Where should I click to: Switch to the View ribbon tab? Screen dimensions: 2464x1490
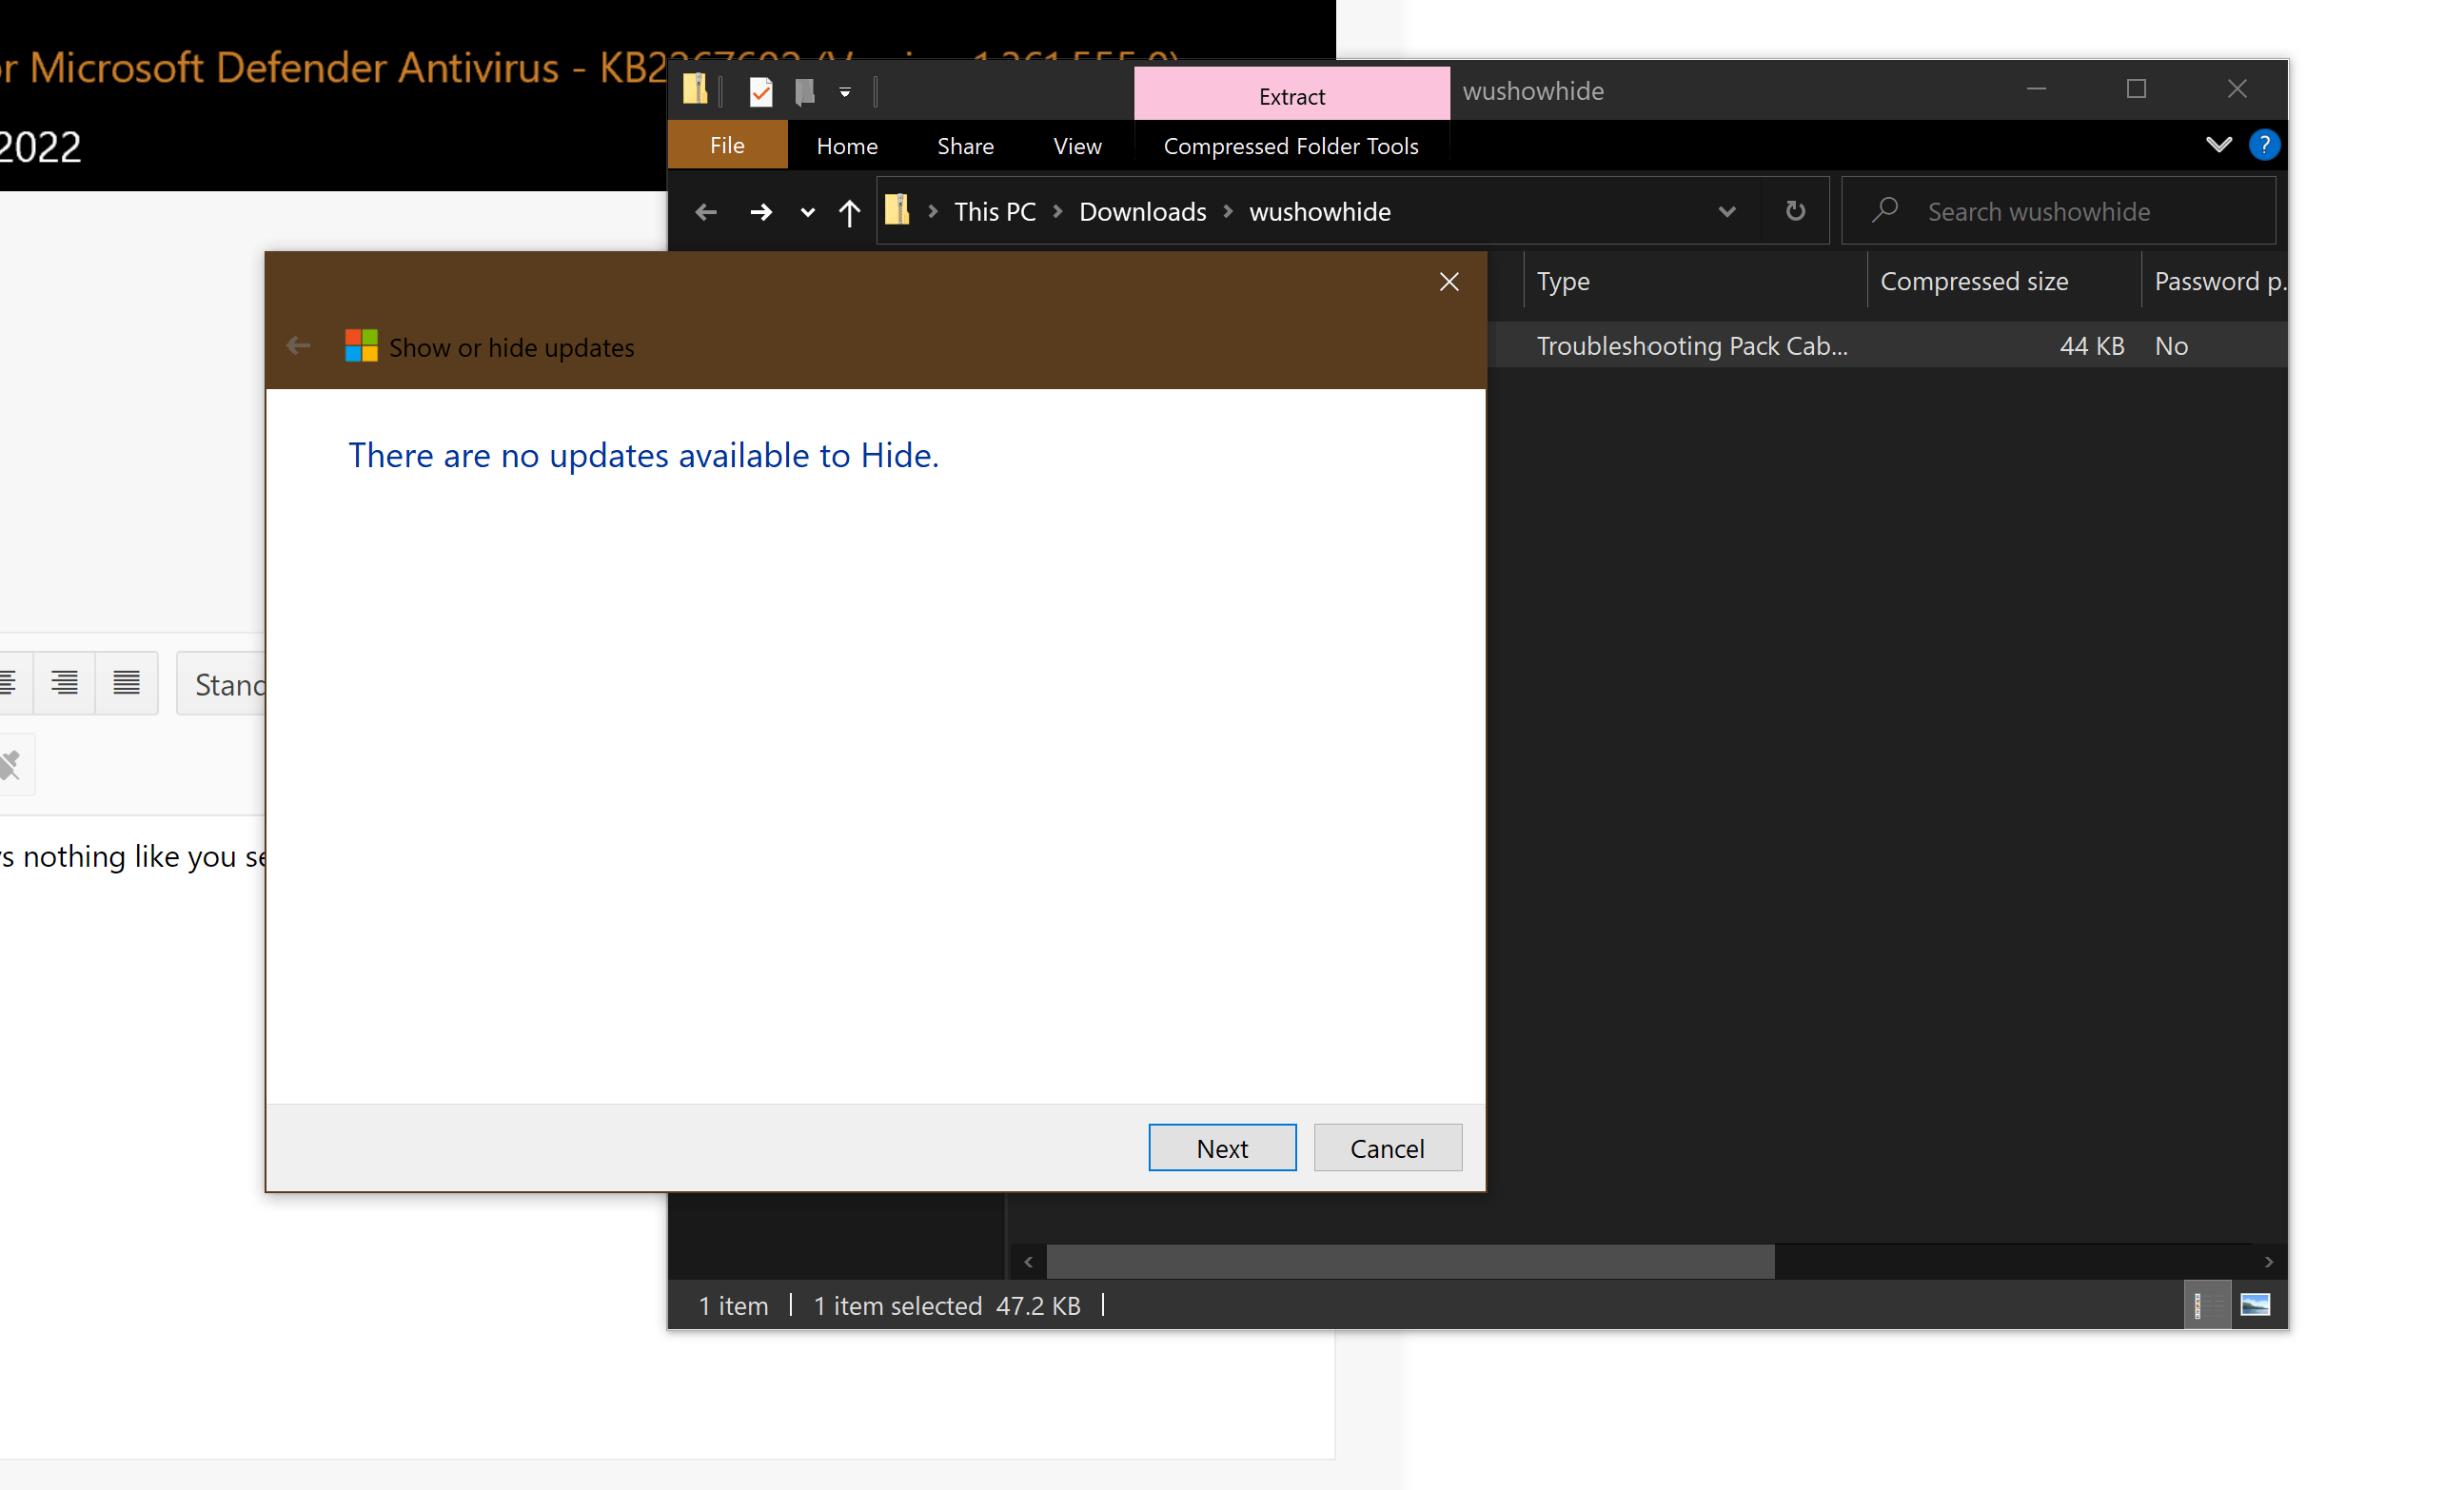pyautogui.click(x=1077, y=146)
